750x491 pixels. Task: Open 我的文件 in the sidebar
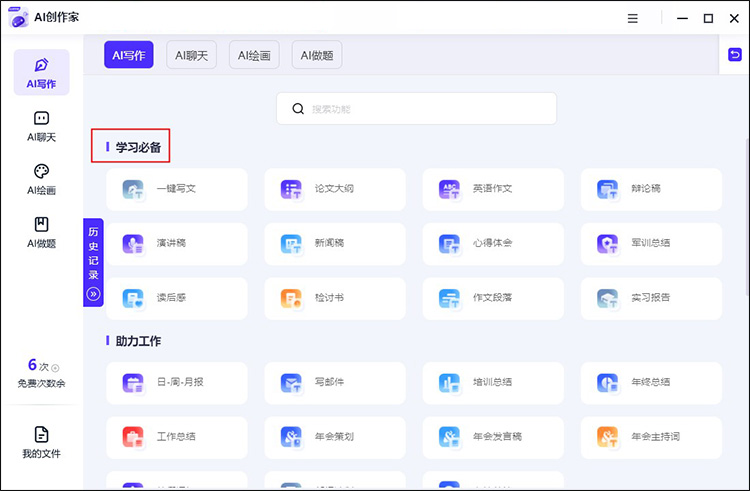41,442
